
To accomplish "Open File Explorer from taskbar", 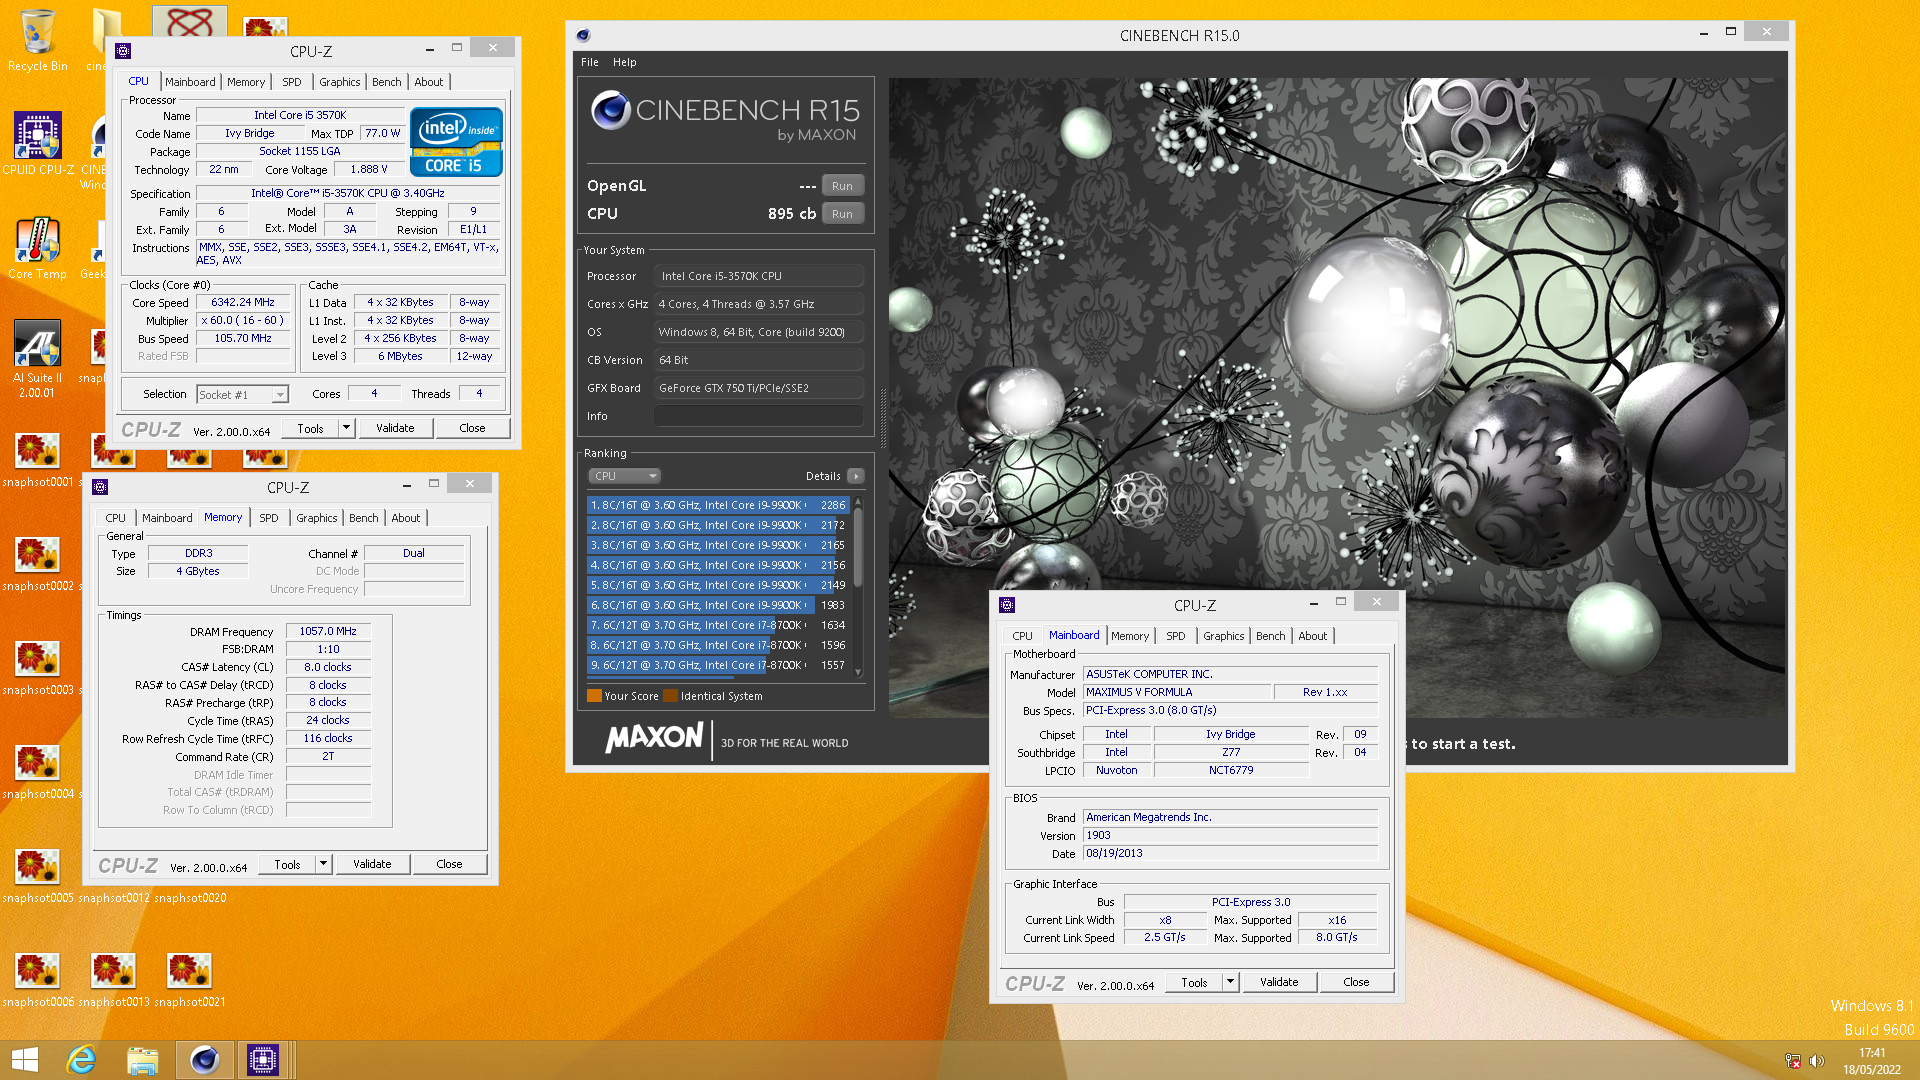I will click(x=143, y=1060).
